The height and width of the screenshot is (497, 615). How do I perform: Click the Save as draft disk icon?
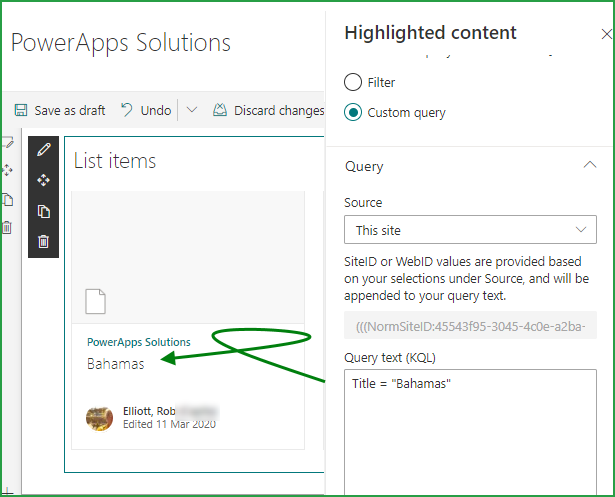tap(21, 110)
